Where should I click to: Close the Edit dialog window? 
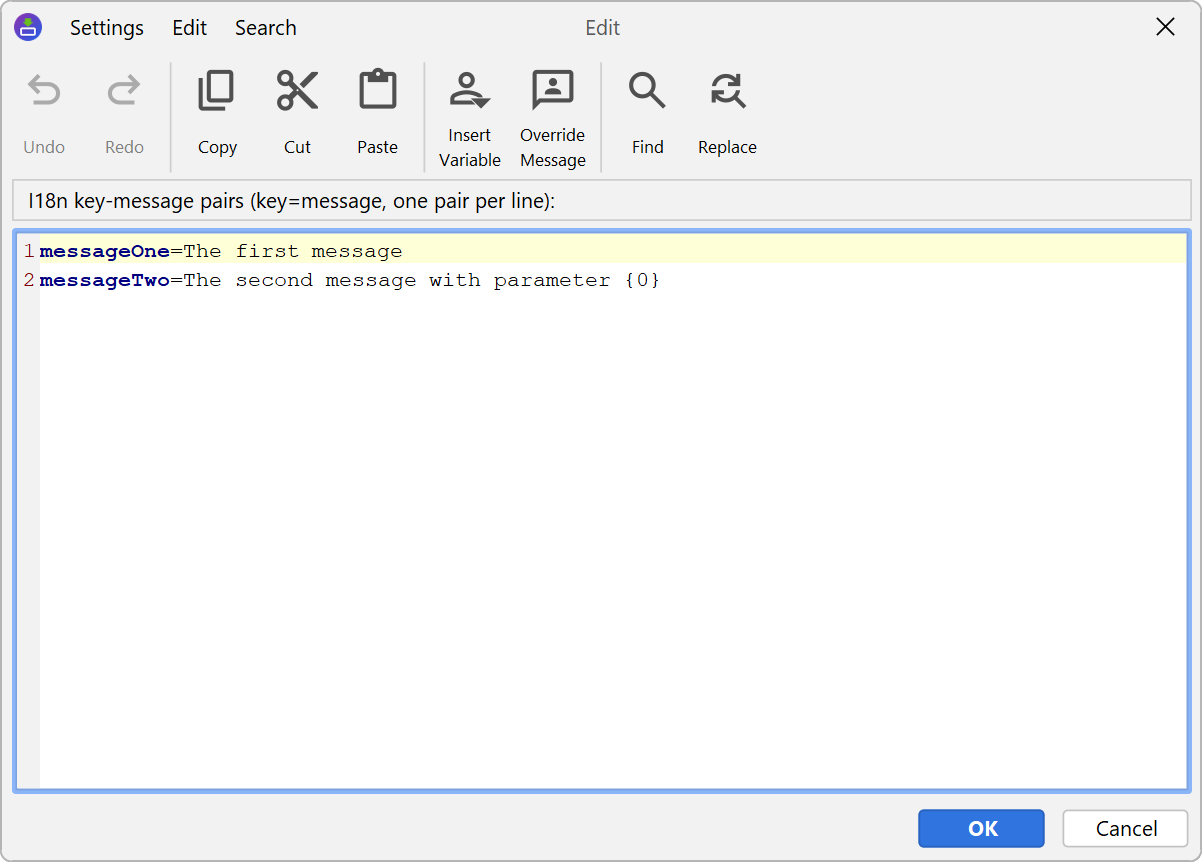[1165, 28]
